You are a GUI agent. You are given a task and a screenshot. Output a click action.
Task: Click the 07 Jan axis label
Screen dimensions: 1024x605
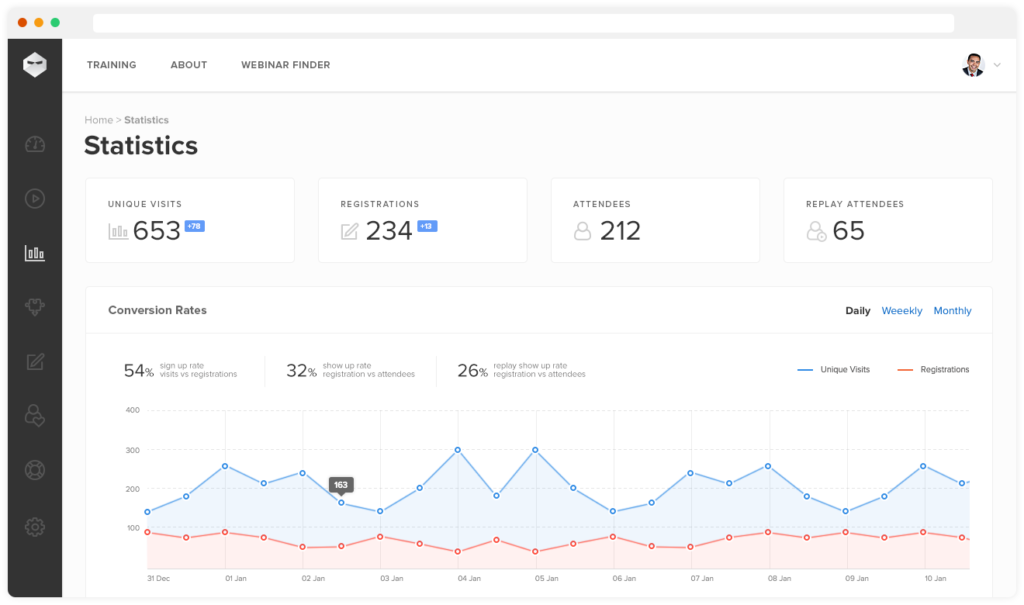tap(702, 578)
